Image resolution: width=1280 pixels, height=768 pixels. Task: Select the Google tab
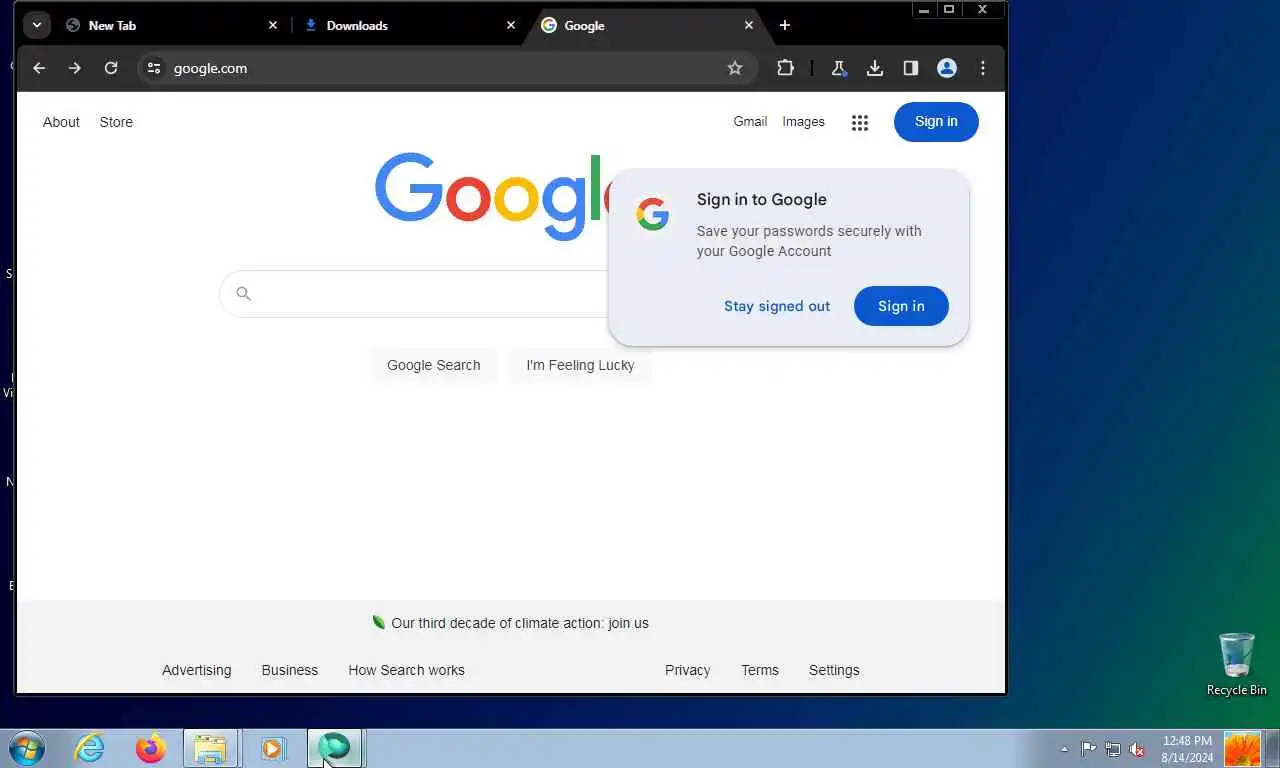(648, 25)
